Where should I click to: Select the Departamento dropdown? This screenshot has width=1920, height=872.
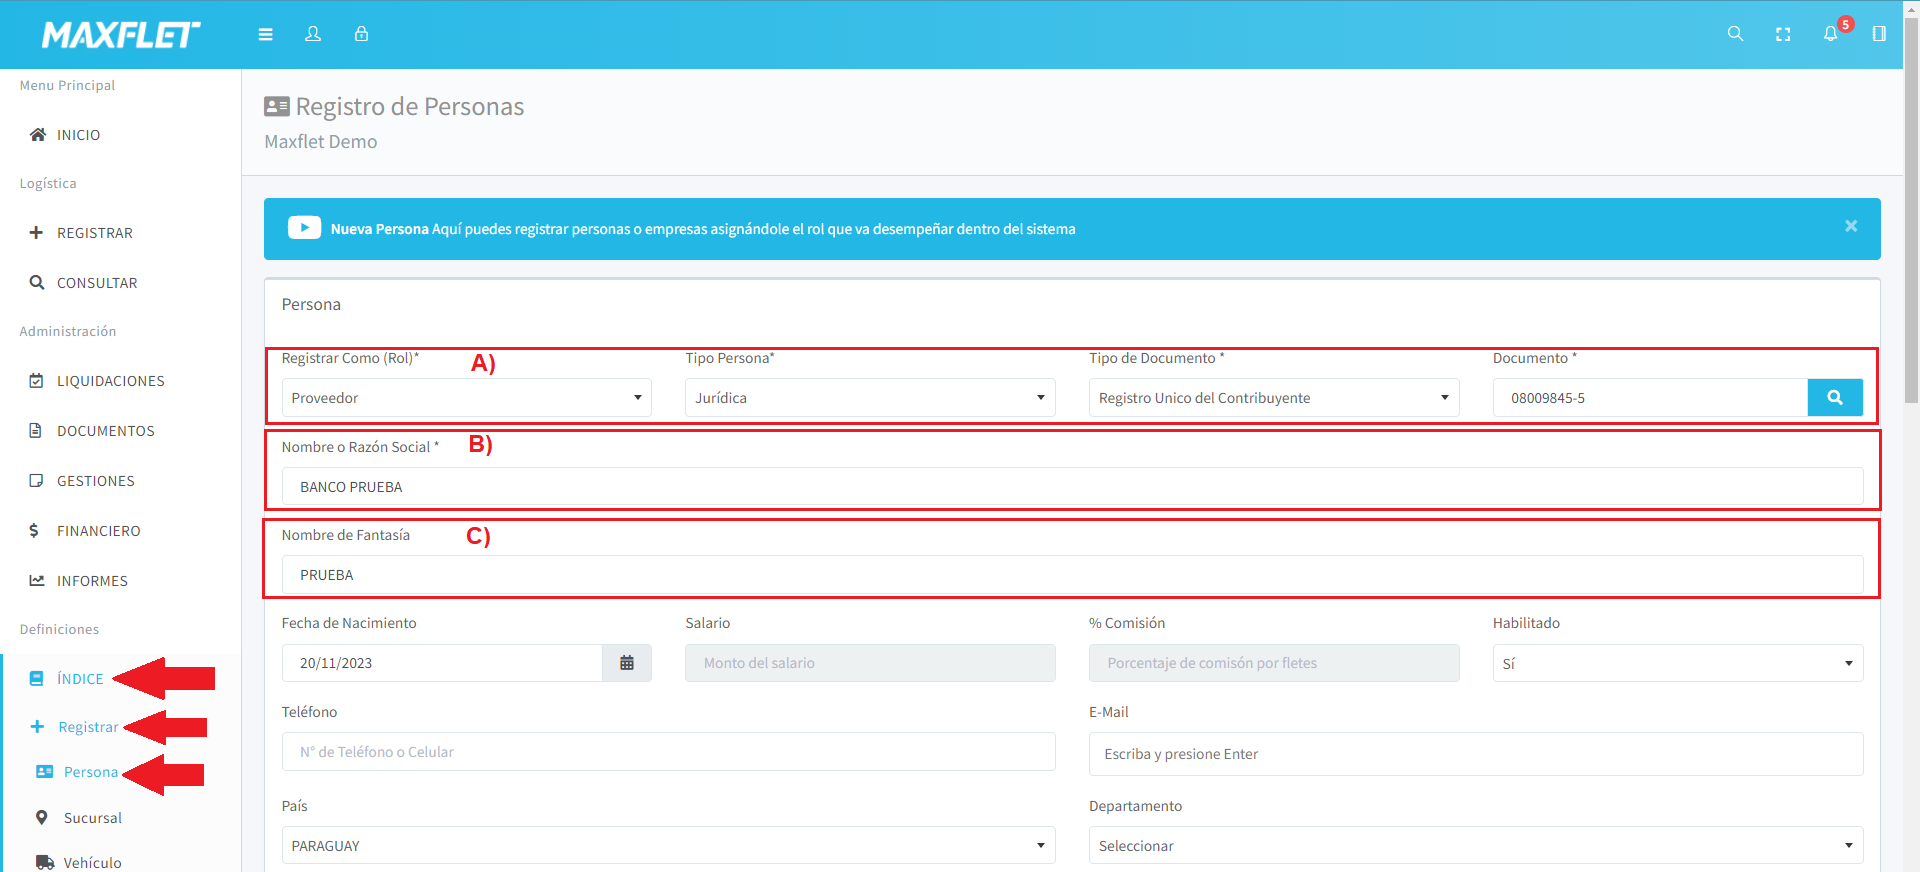[x=1475, y=846]
